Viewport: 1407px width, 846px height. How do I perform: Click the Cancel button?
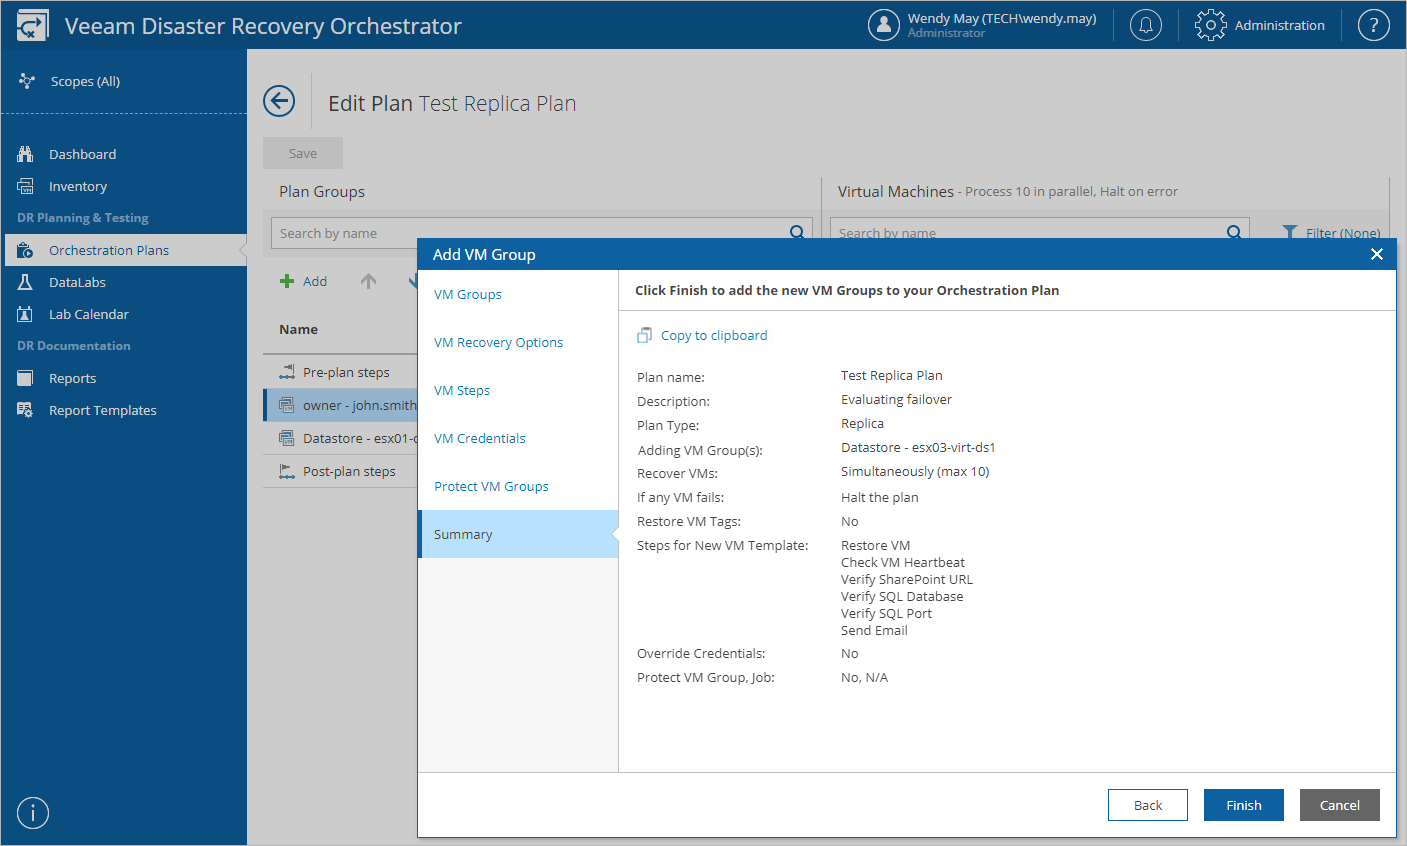(x=1340, y=805)
